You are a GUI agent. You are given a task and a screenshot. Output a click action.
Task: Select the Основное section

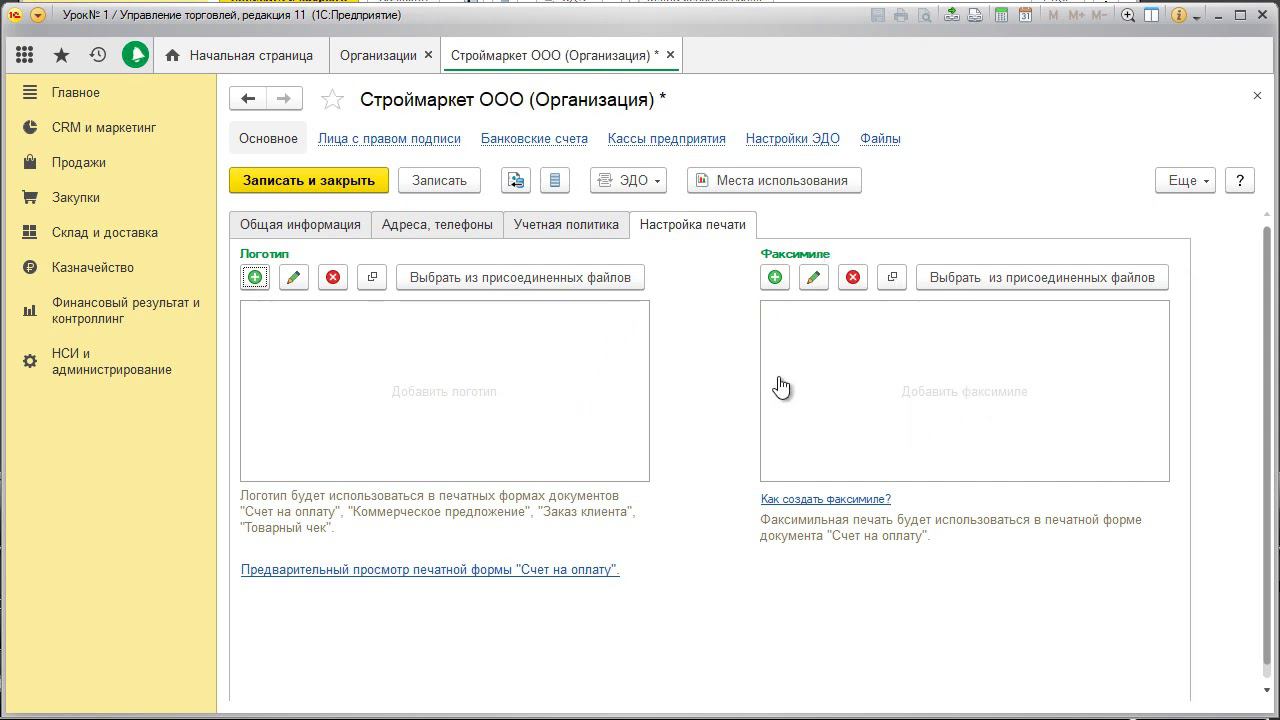click(268, 139)
